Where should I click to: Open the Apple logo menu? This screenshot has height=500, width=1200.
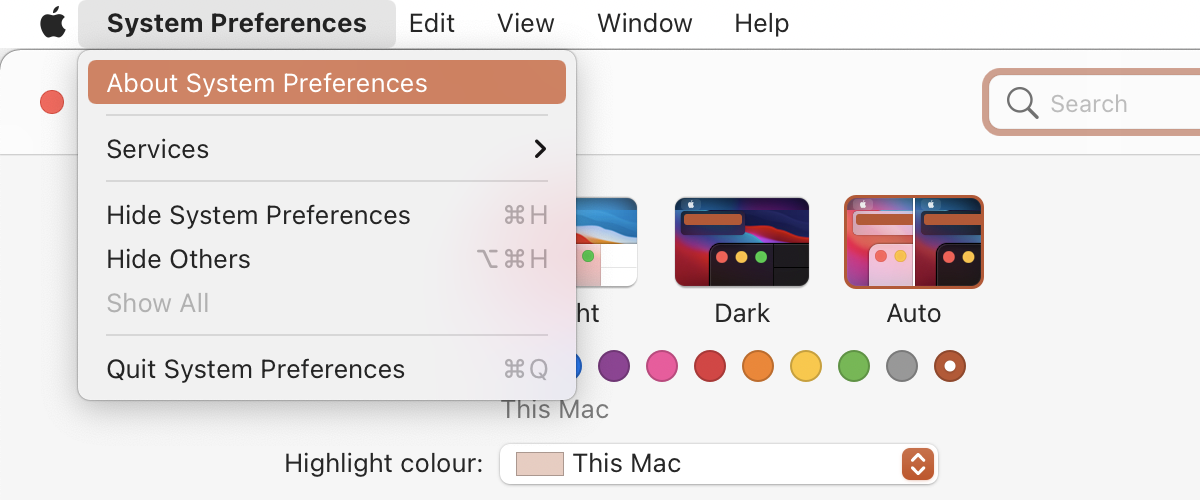[52, 23]
